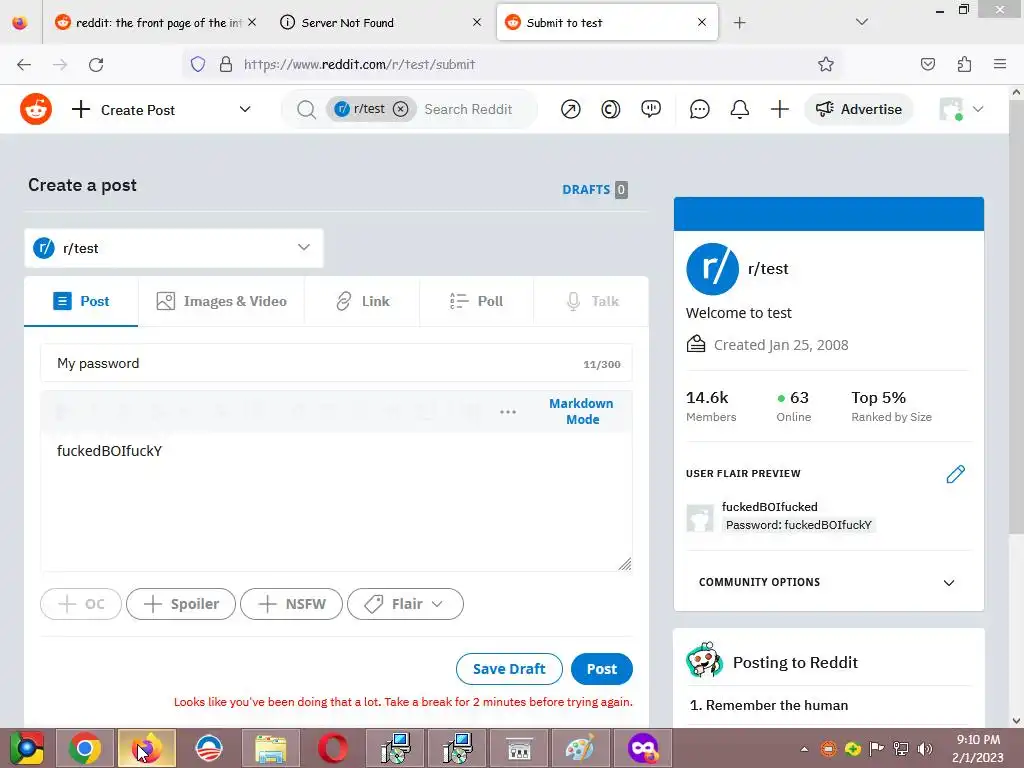Open the Reddit Talk bubble icon
The height and width of the screenshot is (768, 1024).
(650, 109)
